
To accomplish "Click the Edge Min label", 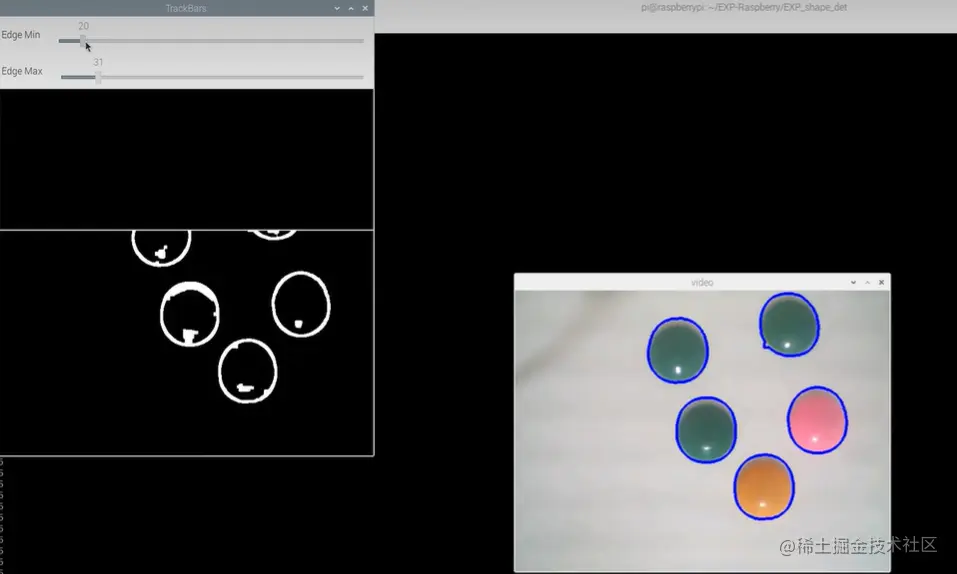I will (x=21, y=35).
